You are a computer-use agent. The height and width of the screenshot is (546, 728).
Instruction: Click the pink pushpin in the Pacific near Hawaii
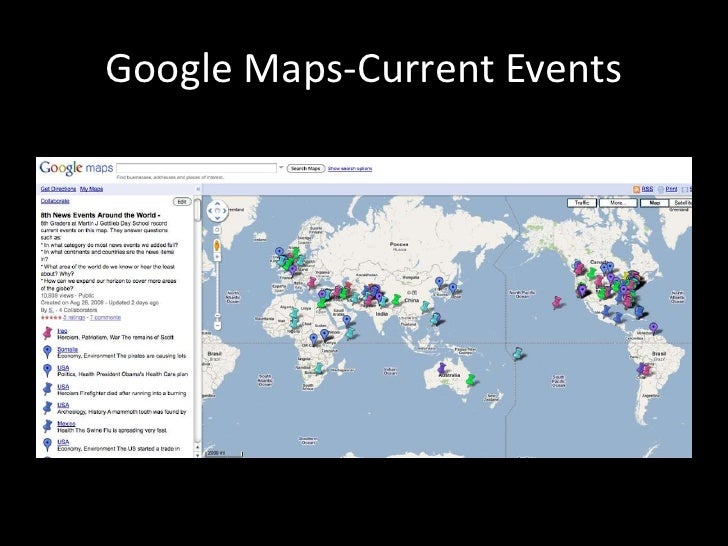(x=557, y=302)
